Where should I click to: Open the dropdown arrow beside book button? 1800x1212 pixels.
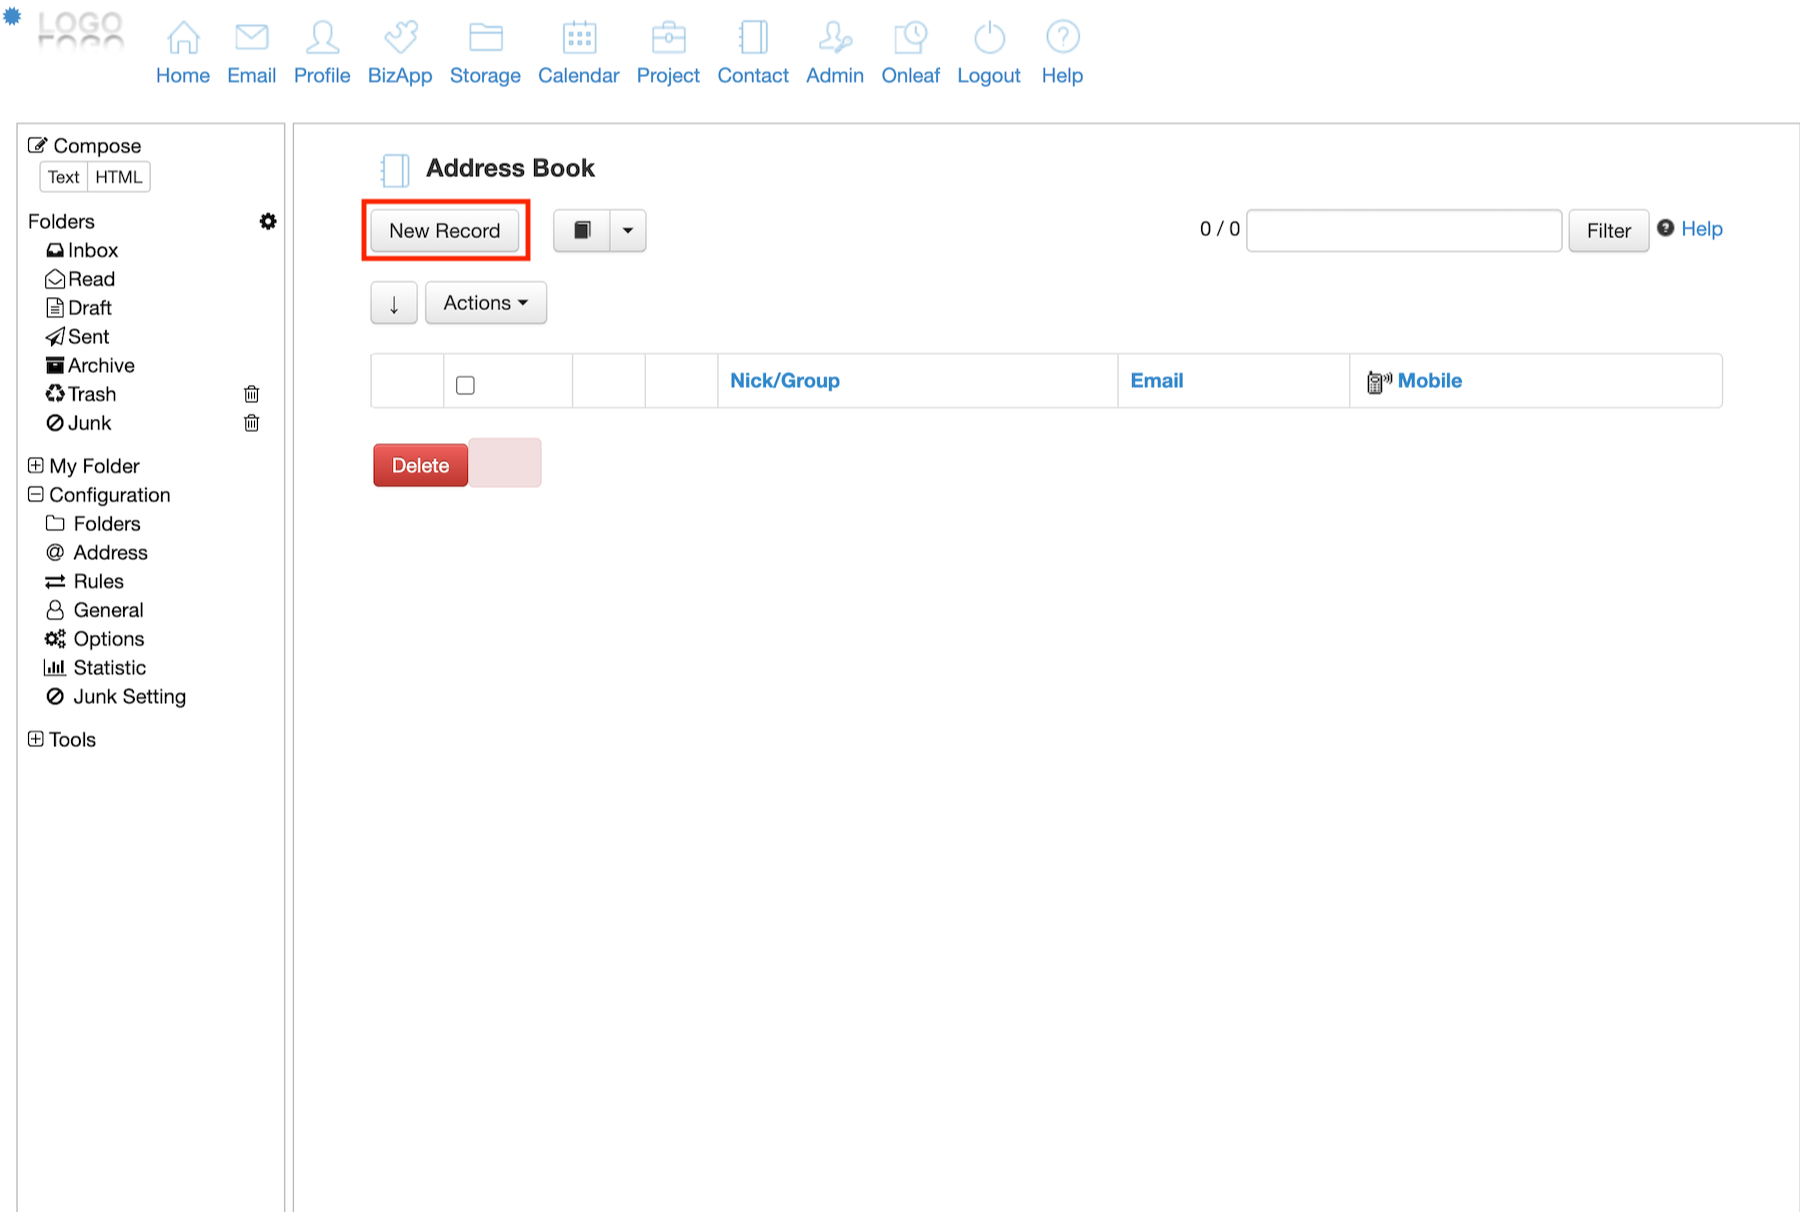pos(628,231)
